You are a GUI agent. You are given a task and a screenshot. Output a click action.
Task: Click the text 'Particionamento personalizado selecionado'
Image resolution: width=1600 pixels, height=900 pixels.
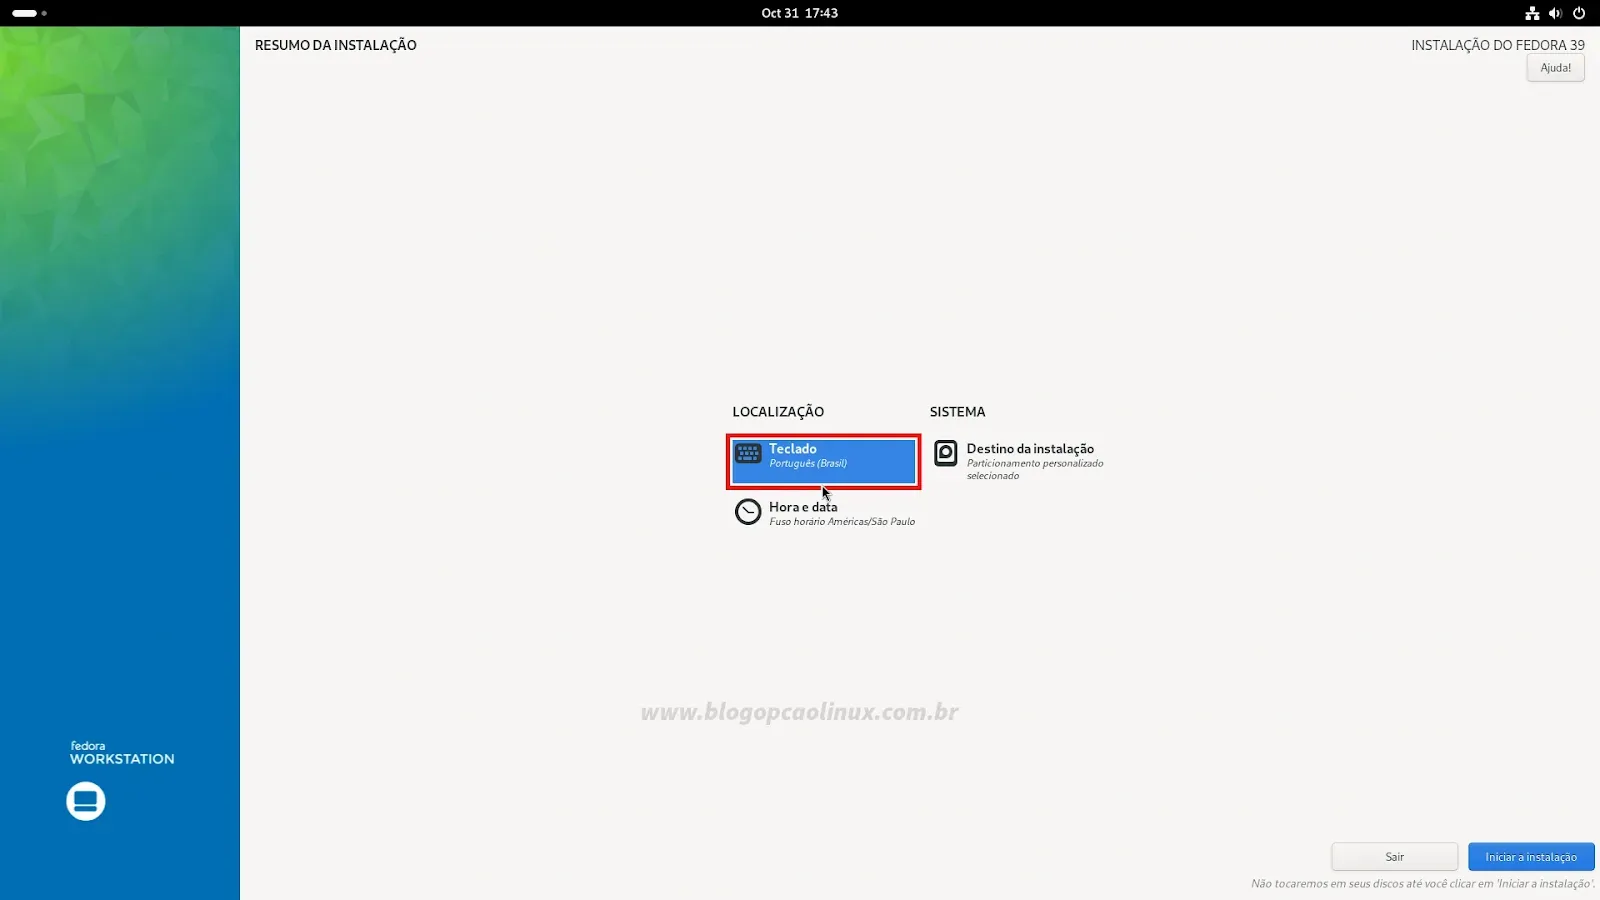[1035, 469]
